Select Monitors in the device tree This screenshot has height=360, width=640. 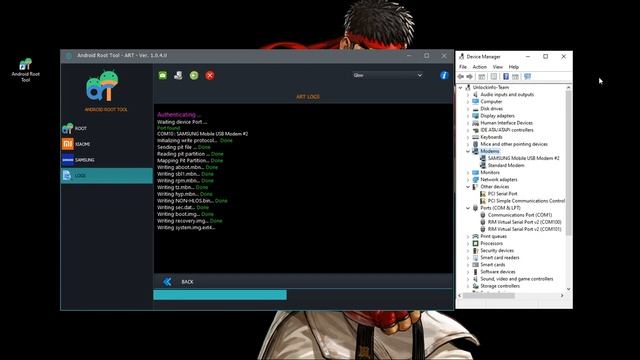pos(490,172)
